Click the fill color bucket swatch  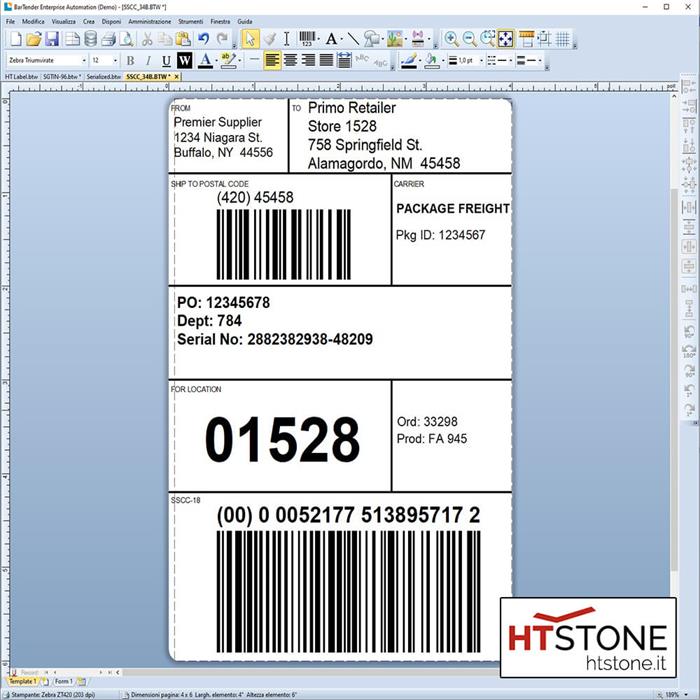pos(432,60)
